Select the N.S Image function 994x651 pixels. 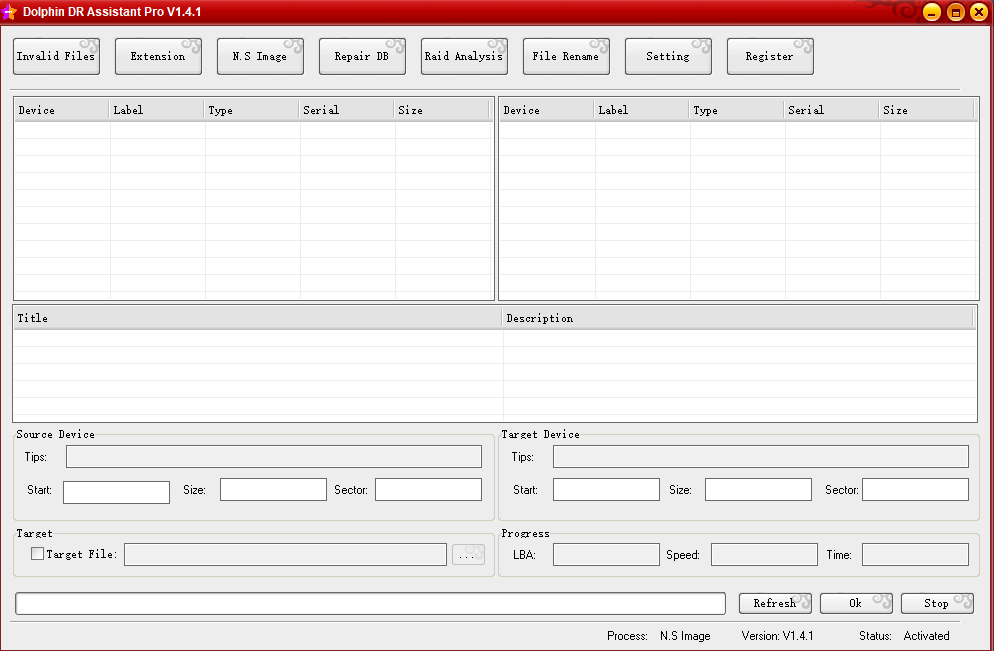(x=261, y=56)
